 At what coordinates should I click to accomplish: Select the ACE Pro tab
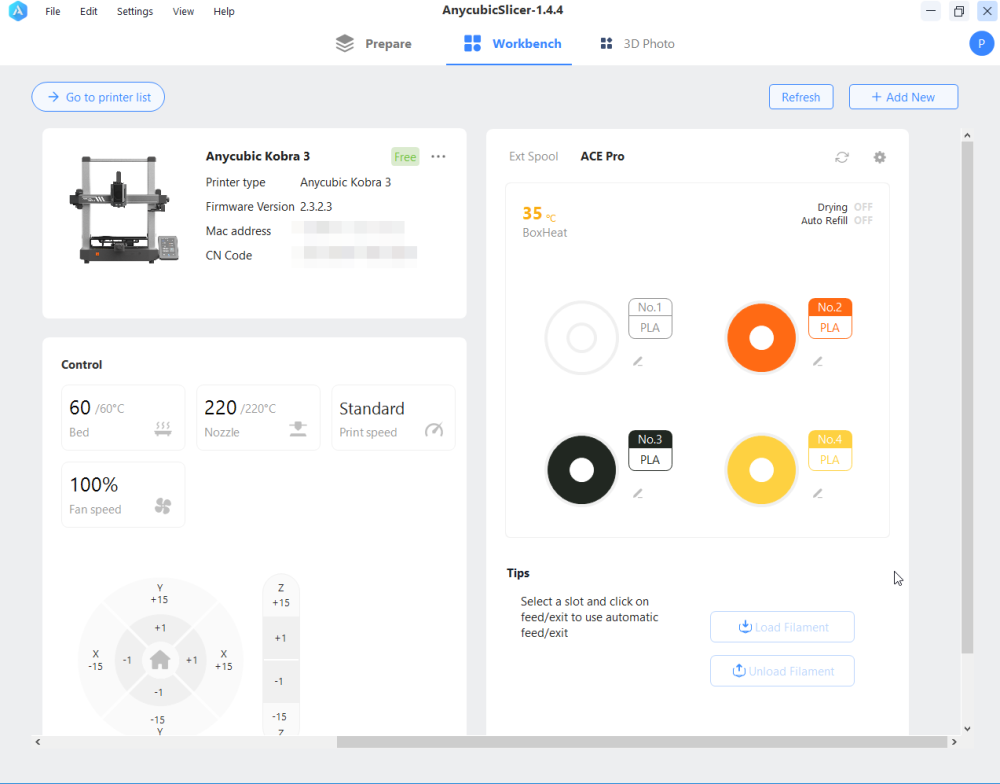(602, 156)
